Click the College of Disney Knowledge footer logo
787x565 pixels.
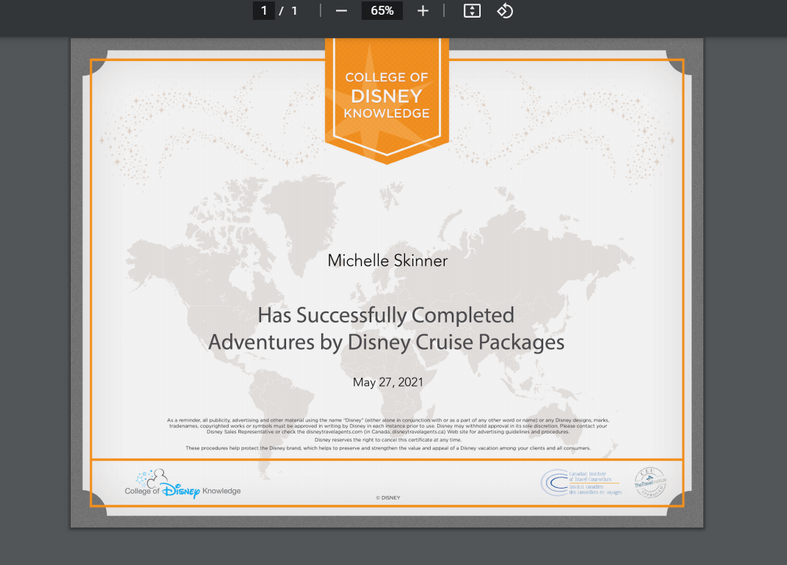(183, 484)
